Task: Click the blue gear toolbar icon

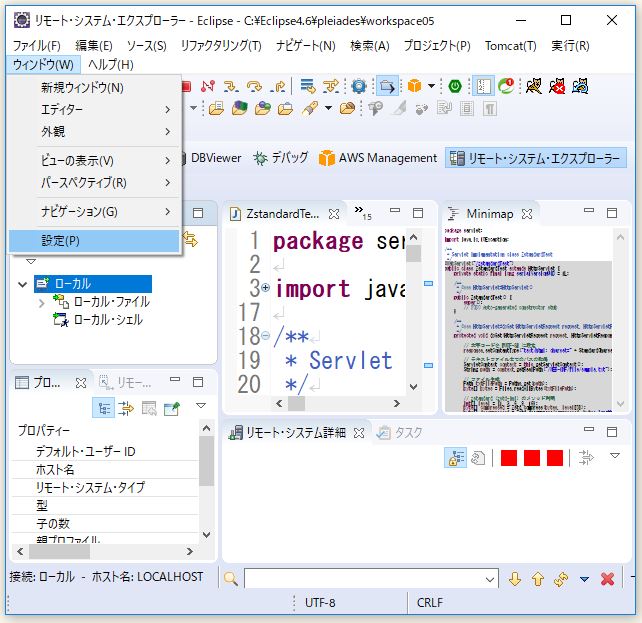Action: coord(359,86)
